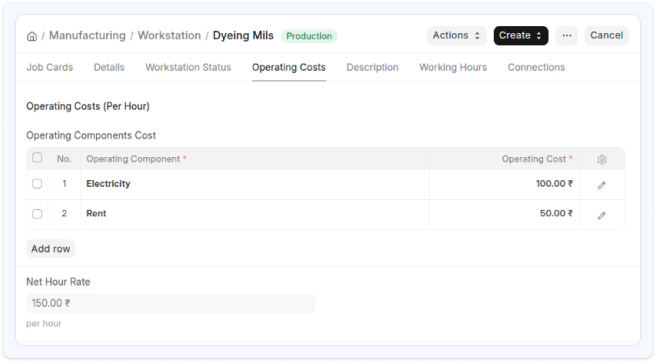Viewport: 656px width, 362px height.
Task: Open the Actions dropdown
Action: click(x=456, y=36)
